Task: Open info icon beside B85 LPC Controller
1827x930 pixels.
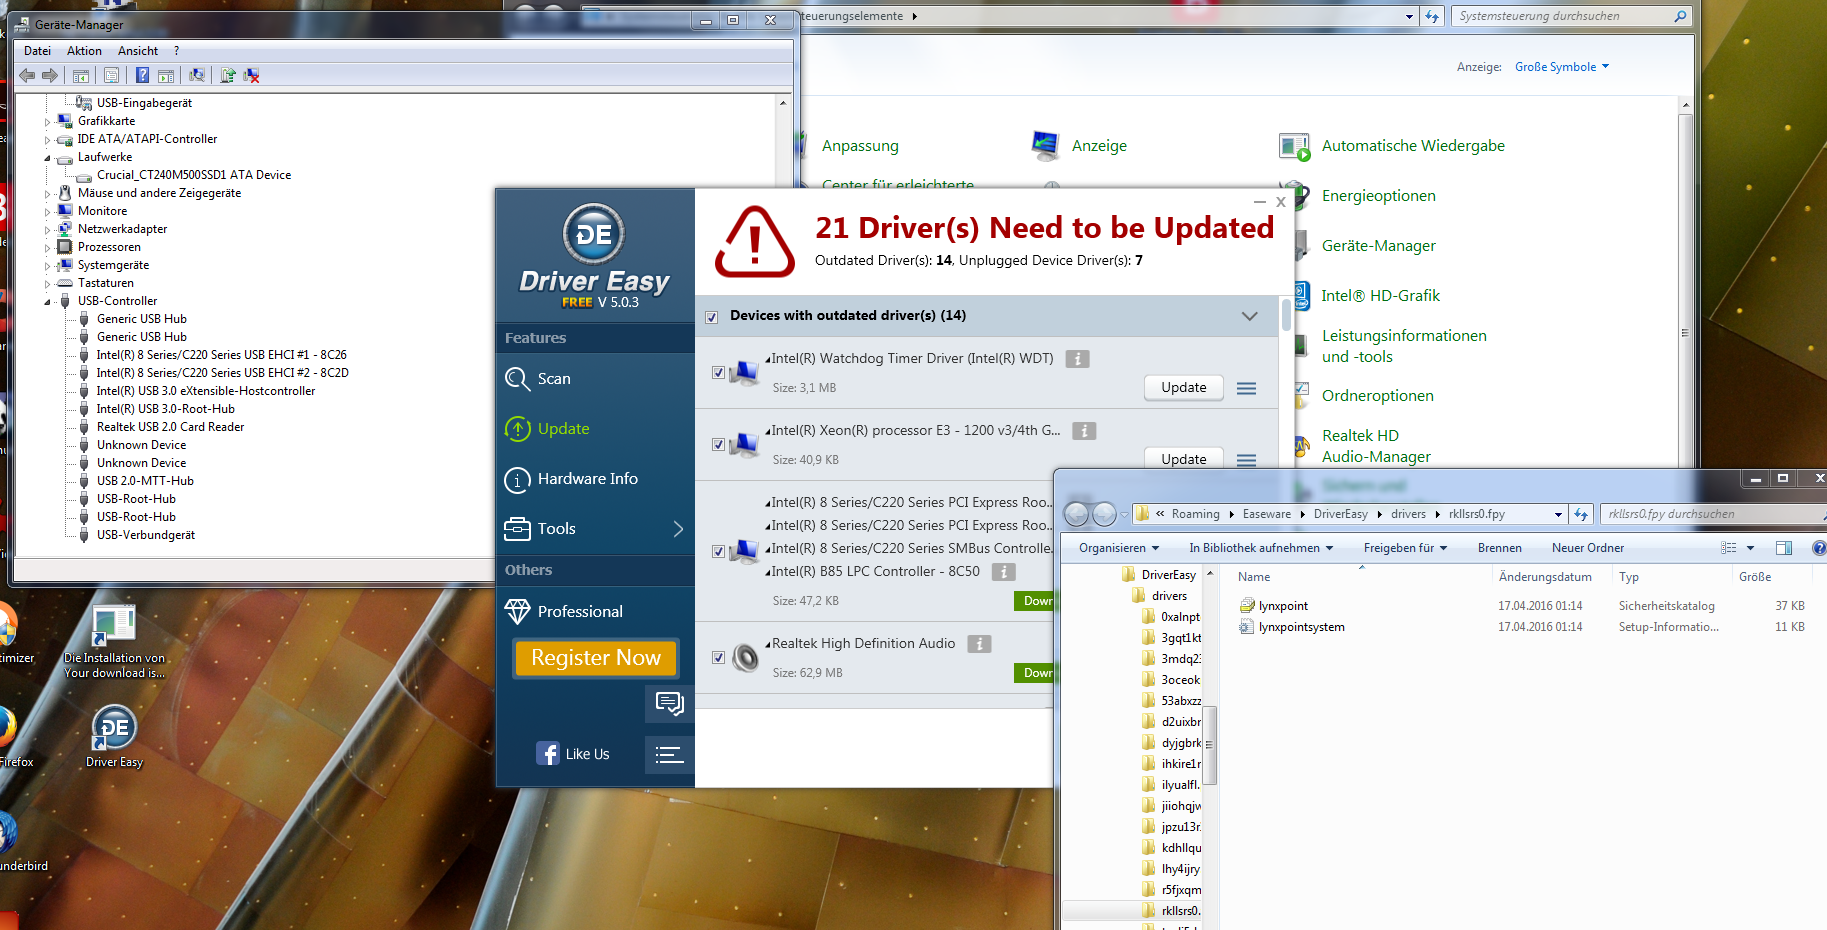Action: click(x=1003, y=572)
